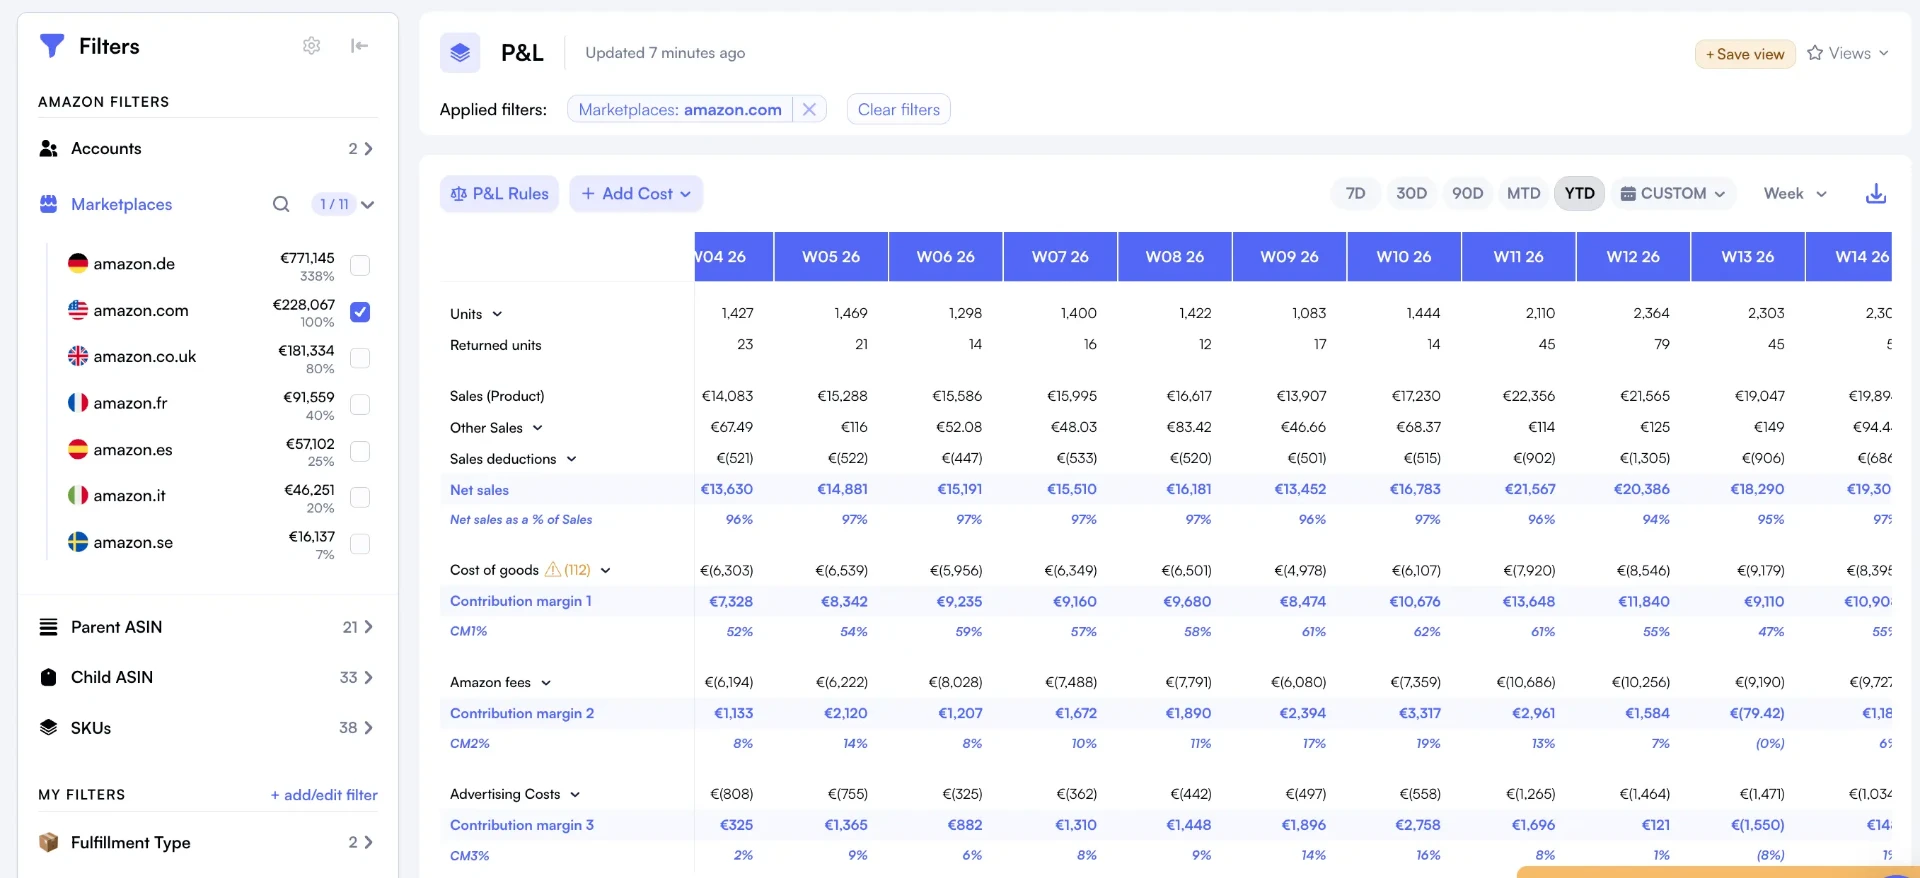Select the MTD time range

[x=1523, y=194]
